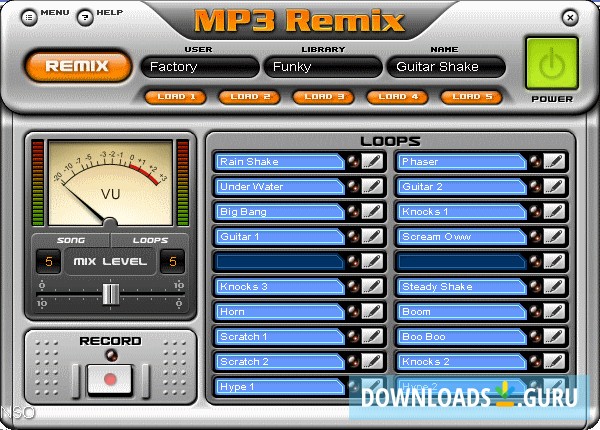Edit the Big Bang loop with pencil icon
The width and height of the screenshot is (600, 430).
point(372,212)
